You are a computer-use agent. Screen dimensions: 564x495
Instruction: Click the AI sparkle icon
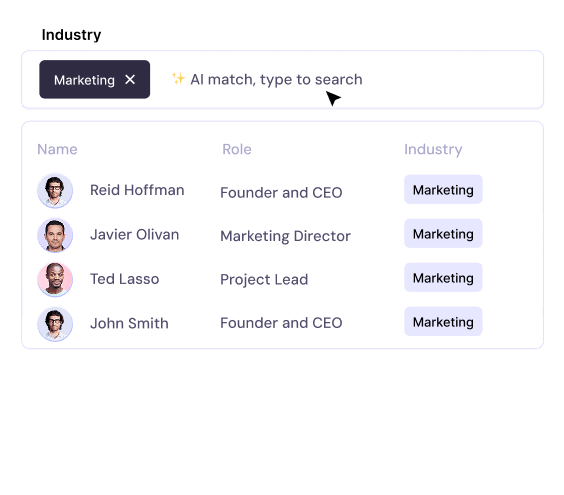[x=178, y=78]
